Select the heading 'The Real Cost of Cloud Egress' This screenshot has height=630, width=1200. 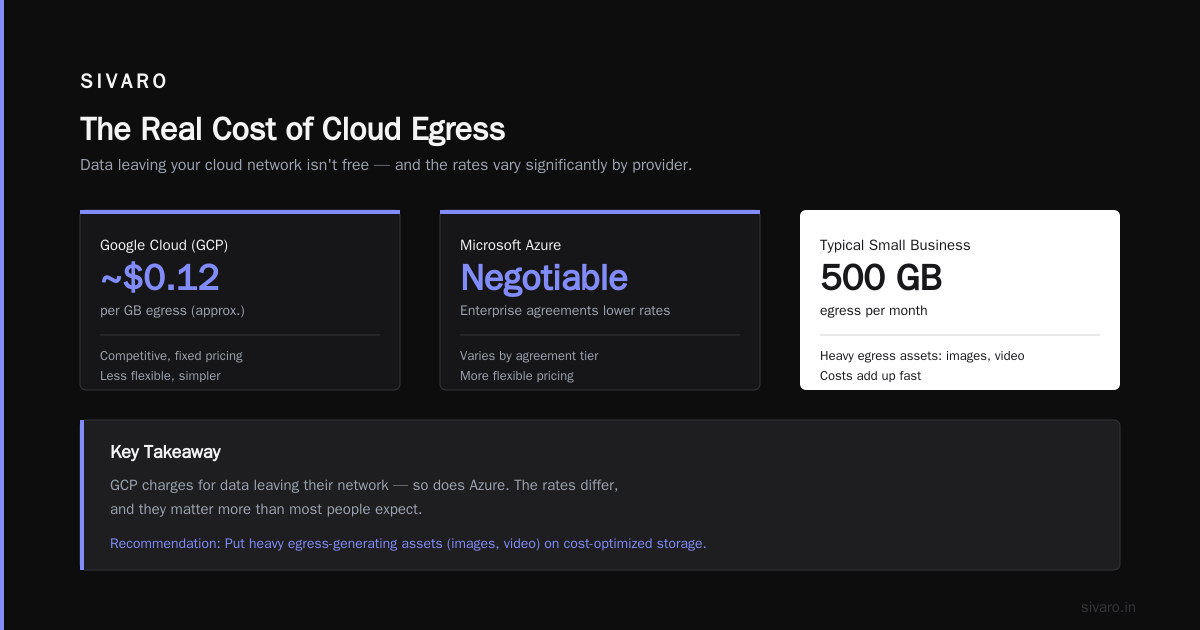point(292,130)
